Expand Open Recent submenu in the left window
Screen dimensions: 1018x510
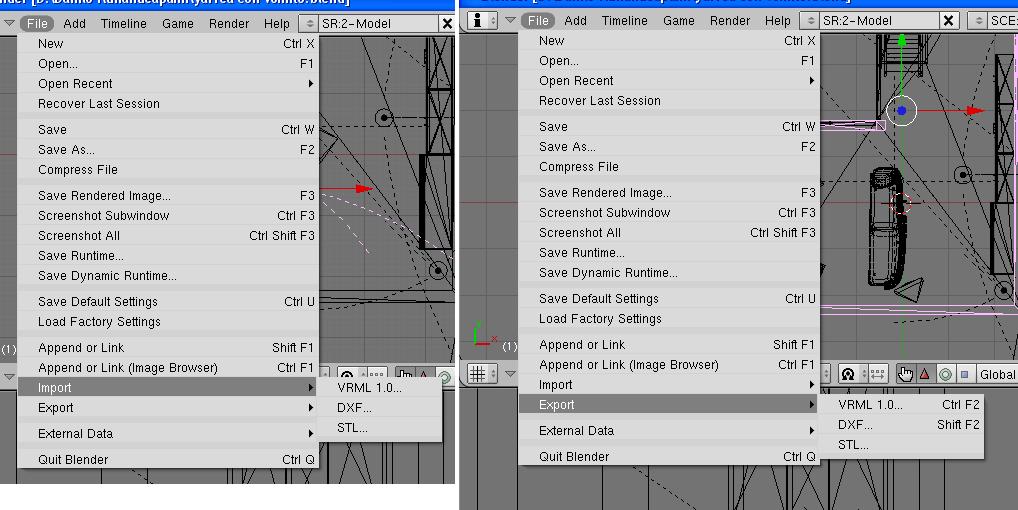168,84
